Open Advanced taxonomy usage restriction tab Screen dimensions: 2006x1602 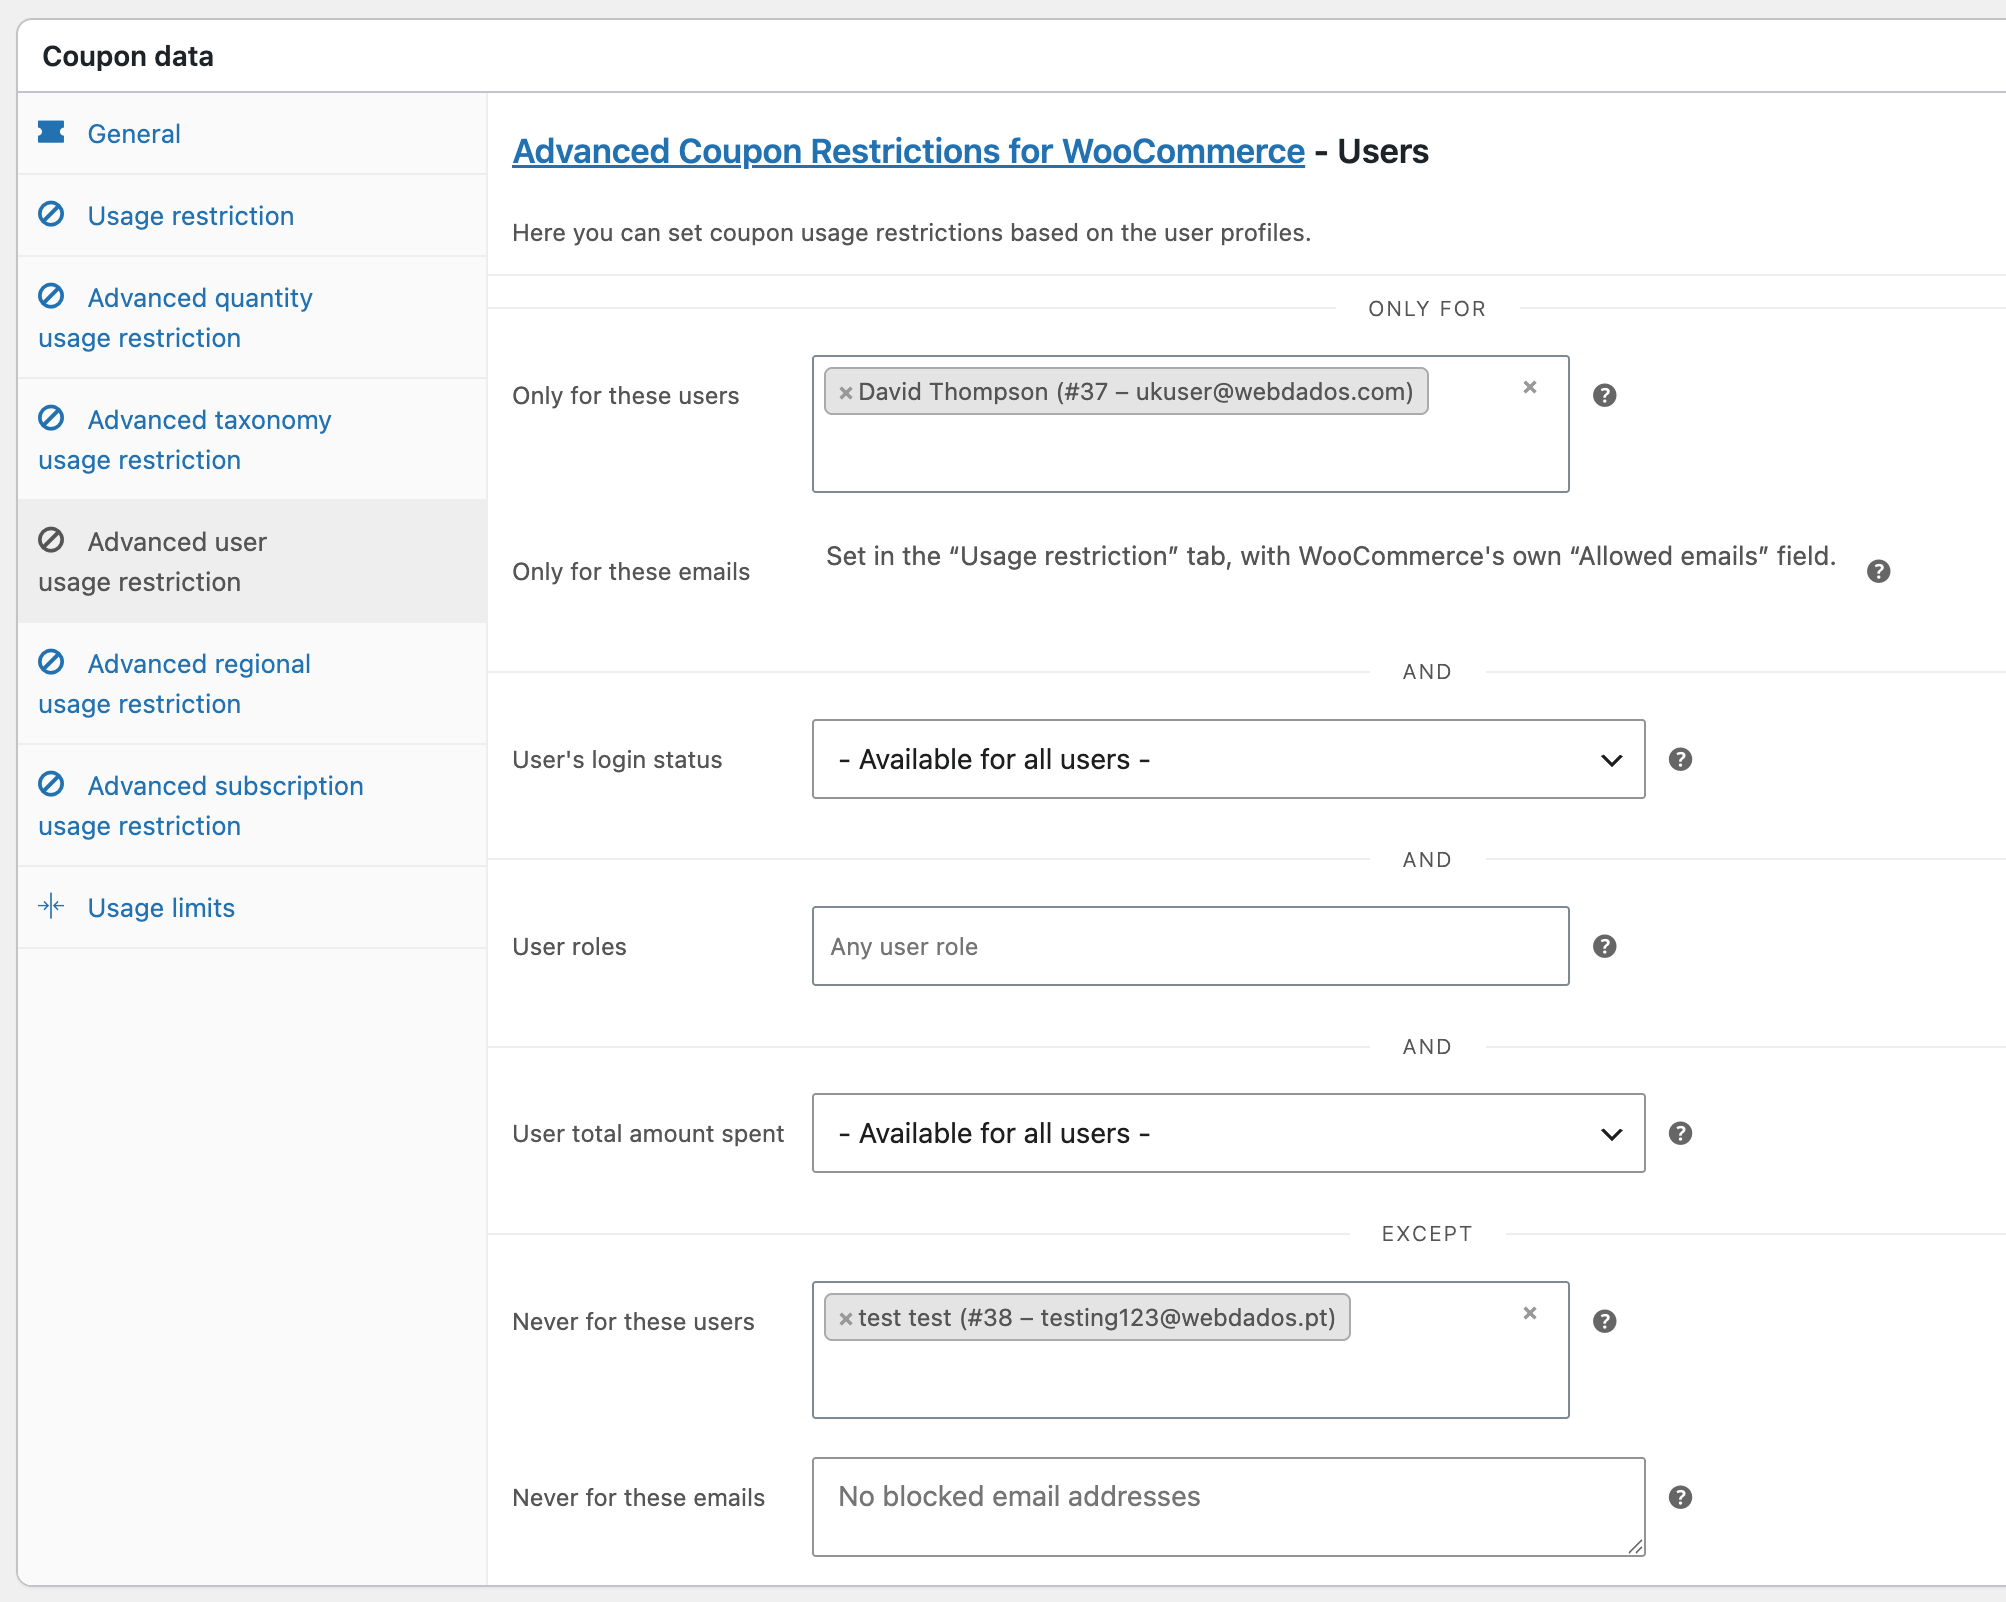[252, 440]
